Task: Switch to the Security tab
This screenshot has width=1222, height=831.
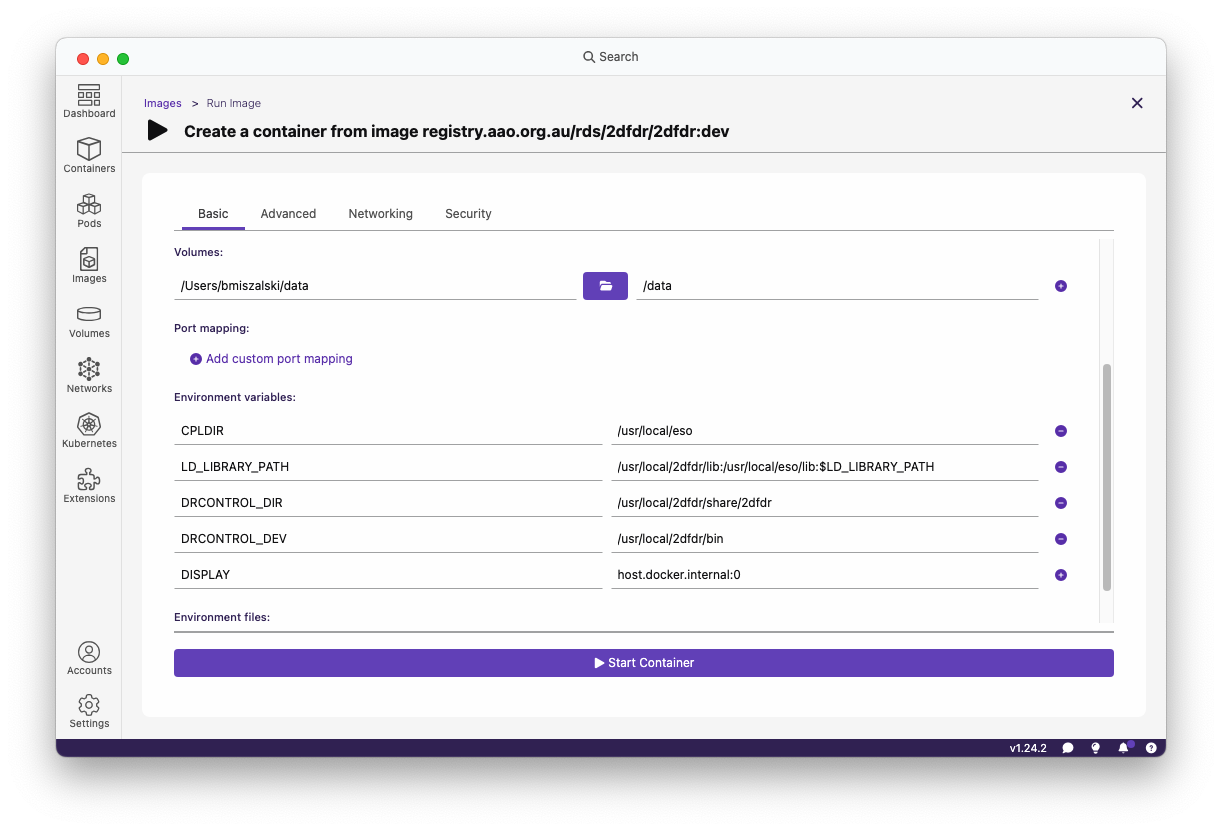Action: [468, 214]
